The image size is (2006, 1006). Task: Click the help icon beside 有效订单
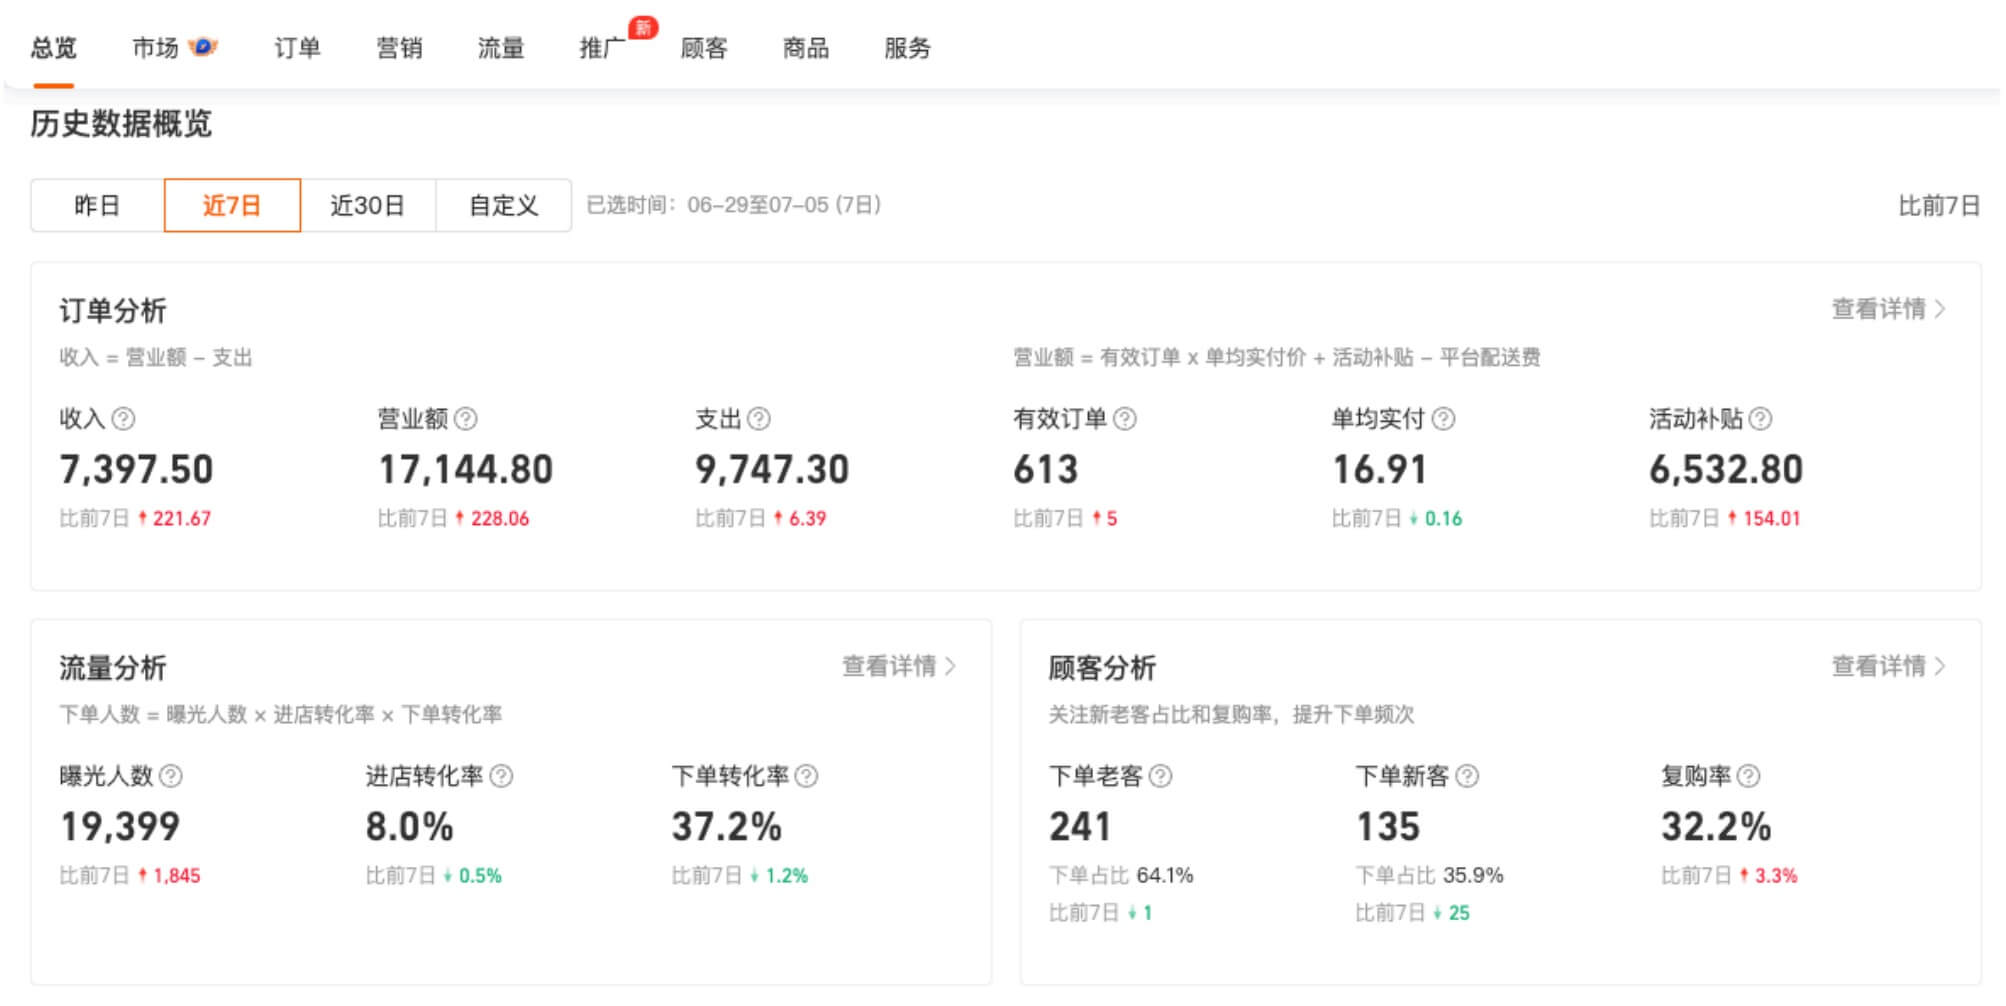tap(1125, 419)
